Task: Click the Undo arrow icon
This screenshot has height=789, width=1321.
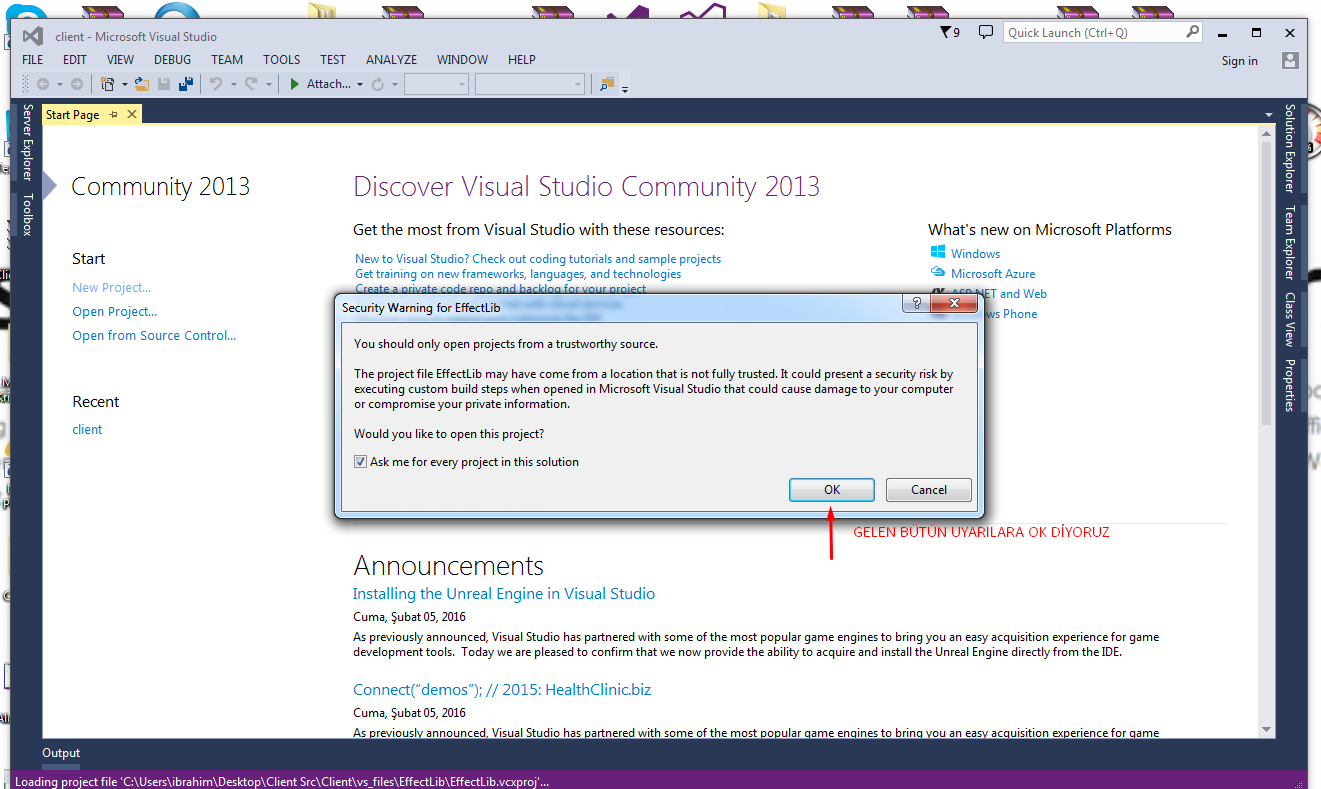Action: pyautogui.click(x=216, y=84)
